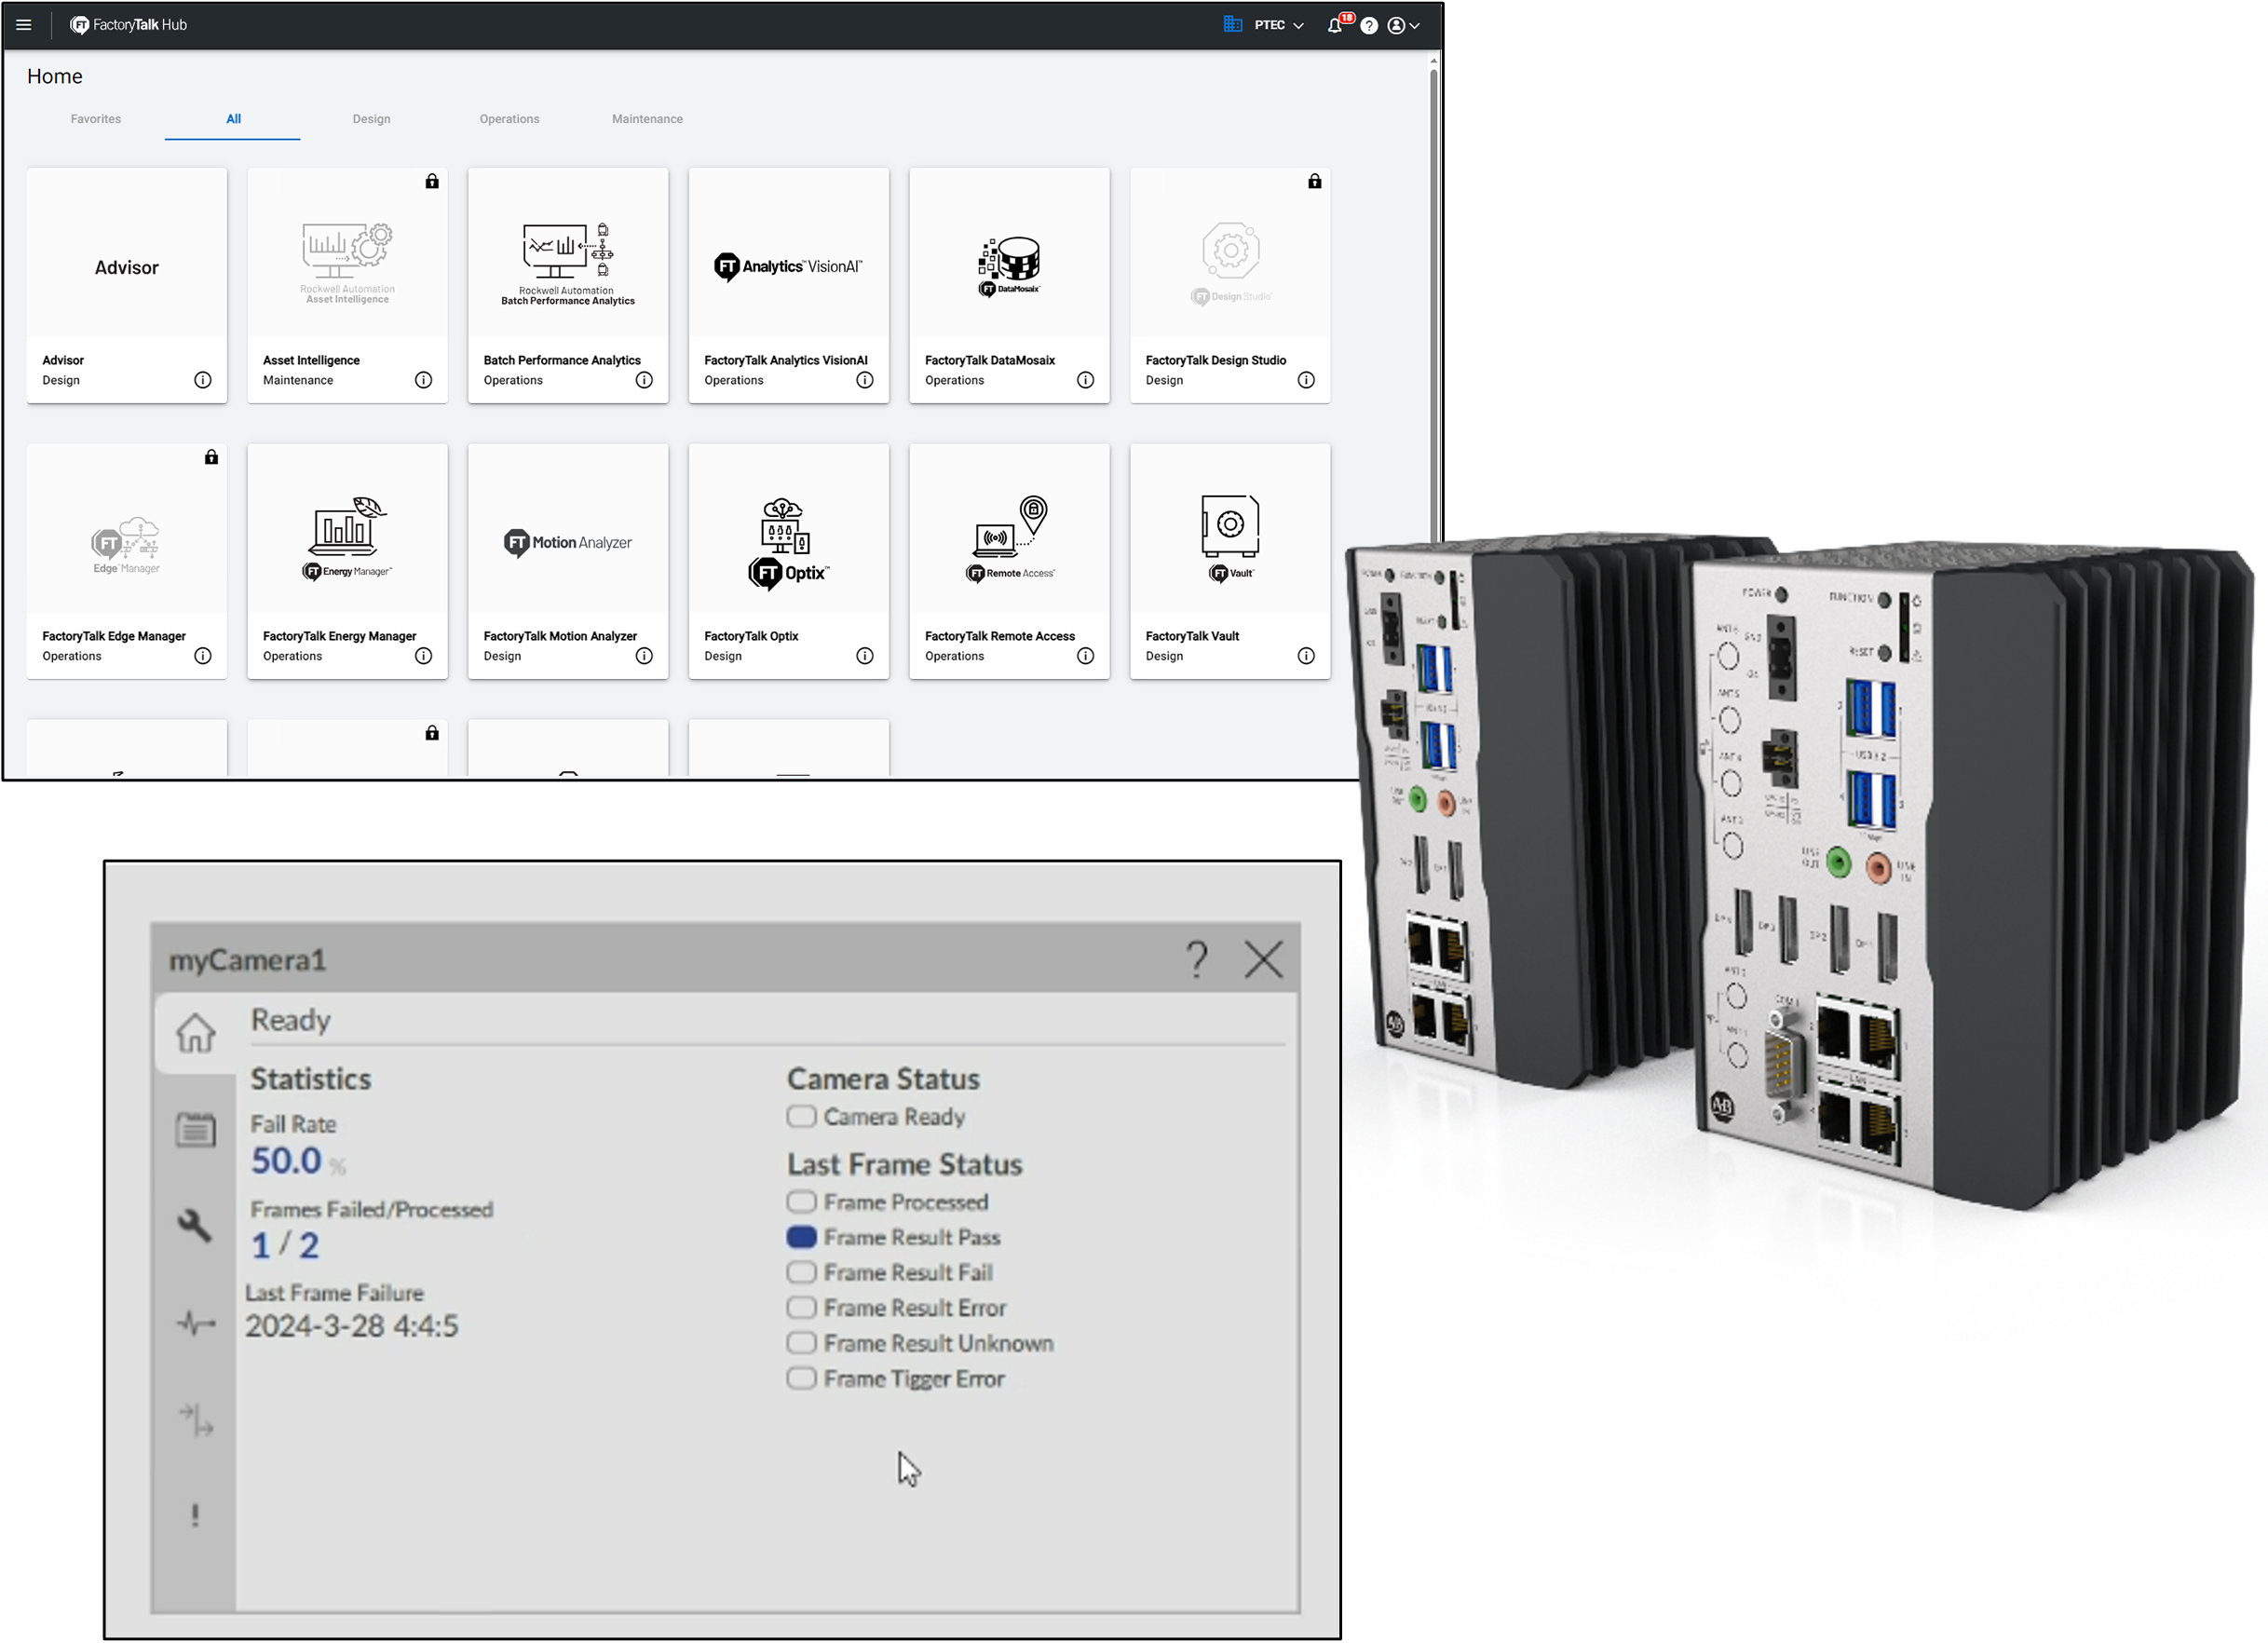Viewport: 2268px width, 1643px height.
Task: Open the Analytics VisionAI logo tile
Action: [x=789, y=267]
